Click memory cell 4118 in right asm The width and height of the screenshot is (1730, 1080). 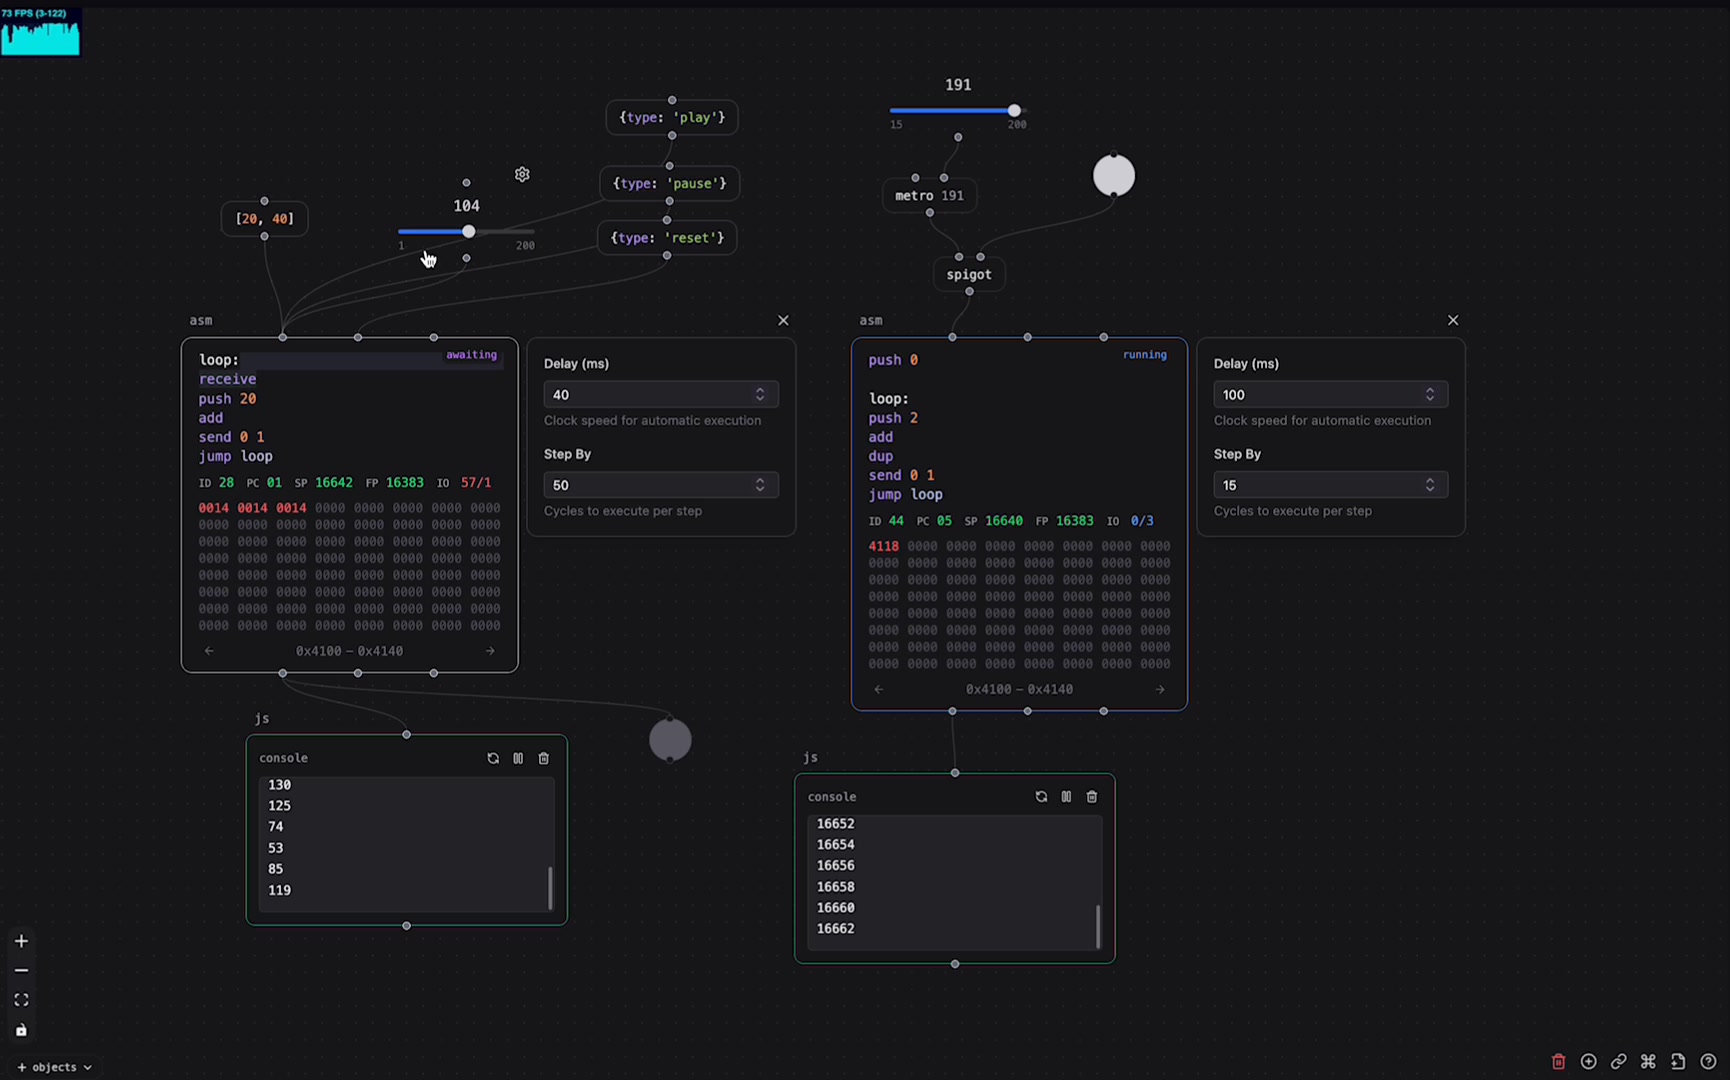(x=884, y=547)
